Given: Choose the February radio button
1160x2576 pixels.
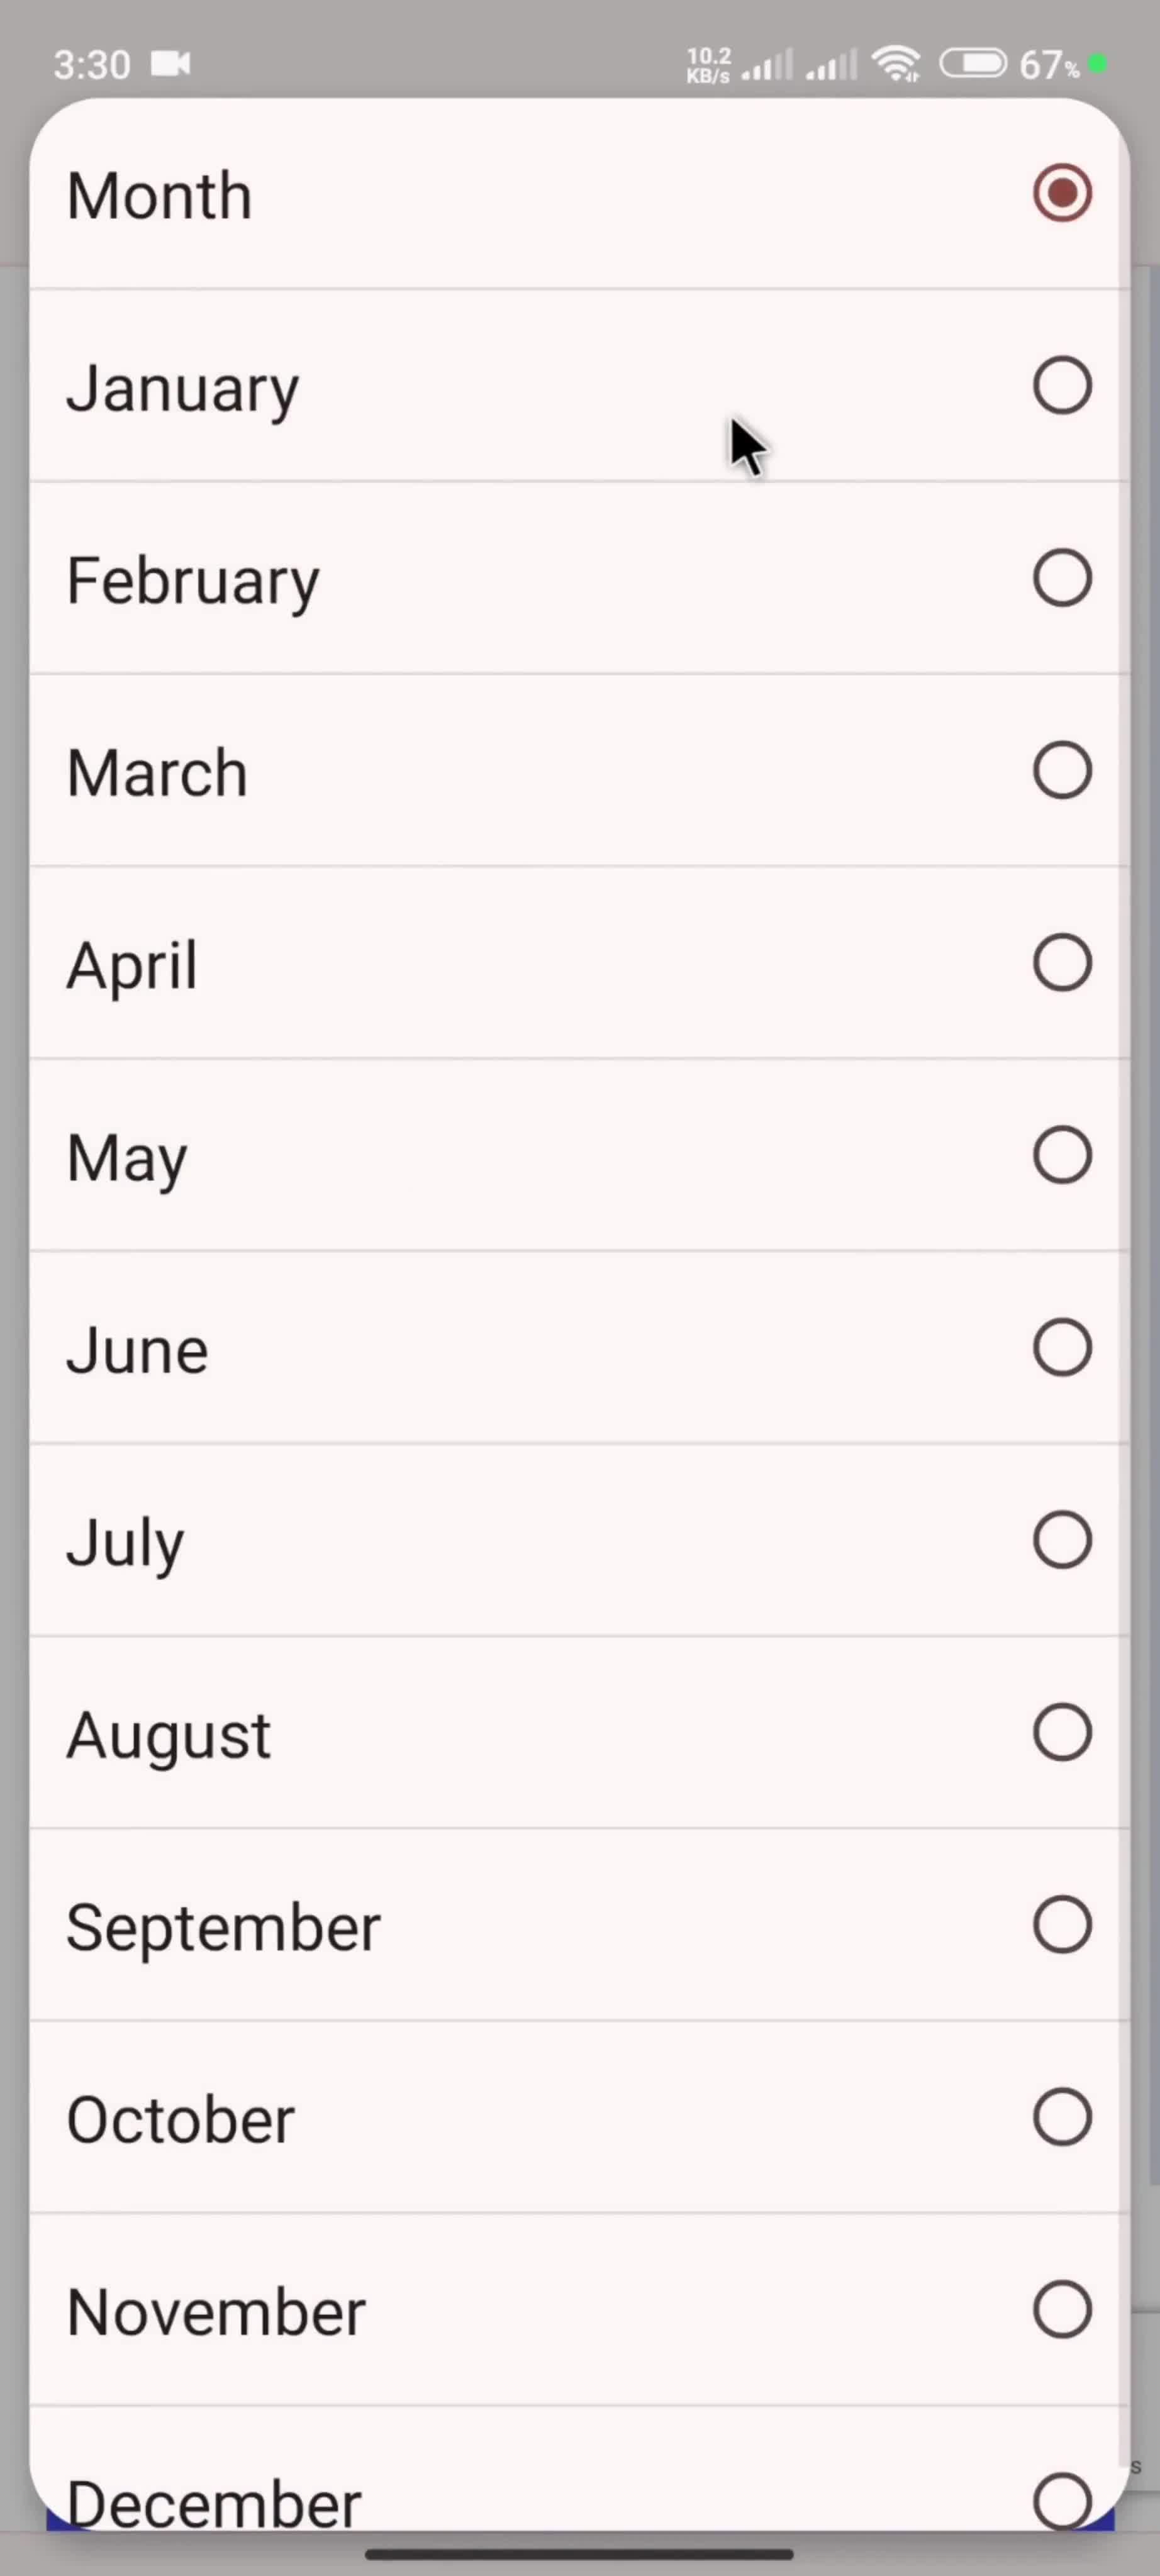Looking at the screenshot, I should [x=1062, y=578].
